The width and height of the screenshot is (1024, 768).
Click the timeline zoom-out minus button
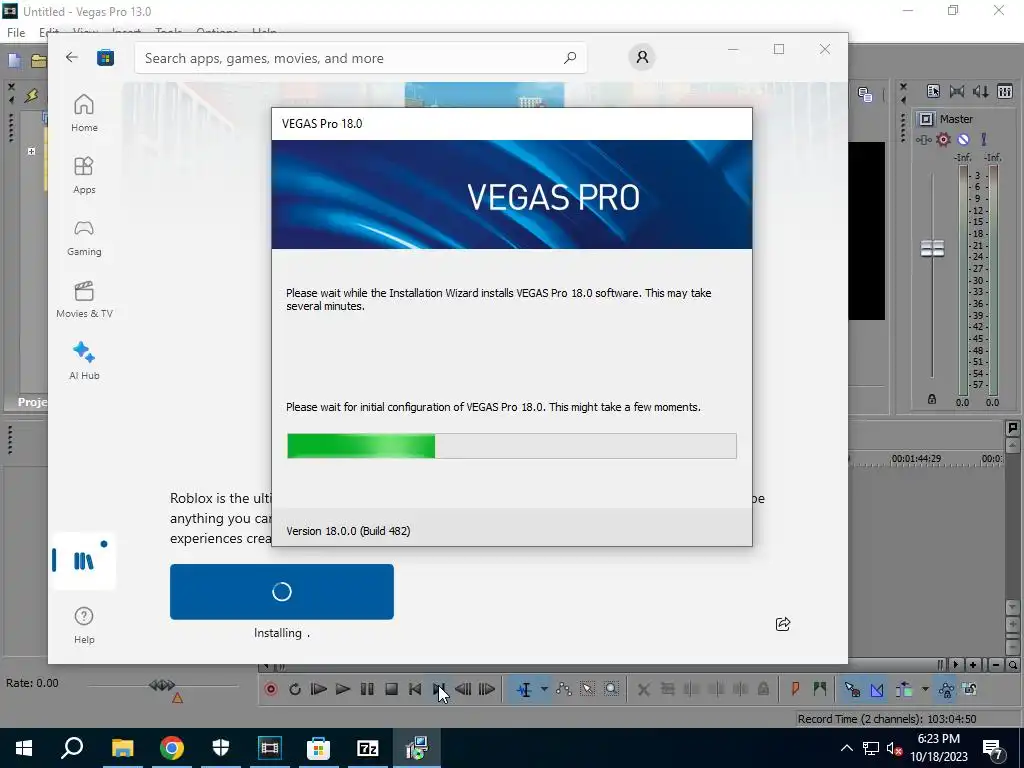pyautogui.click(x=995, y=665)
